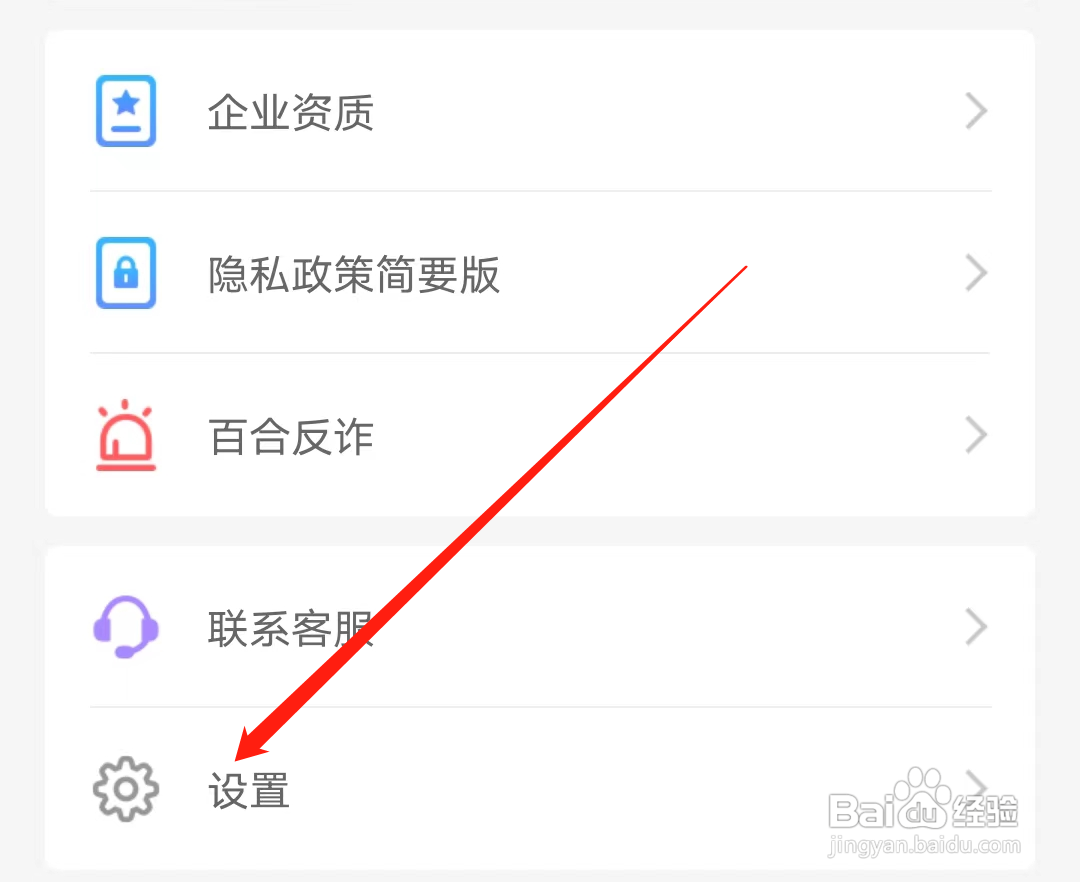The image size is (1080, 882).
Task: Expand 企业资质 via its right chevron
Action: tap(976, 111)
